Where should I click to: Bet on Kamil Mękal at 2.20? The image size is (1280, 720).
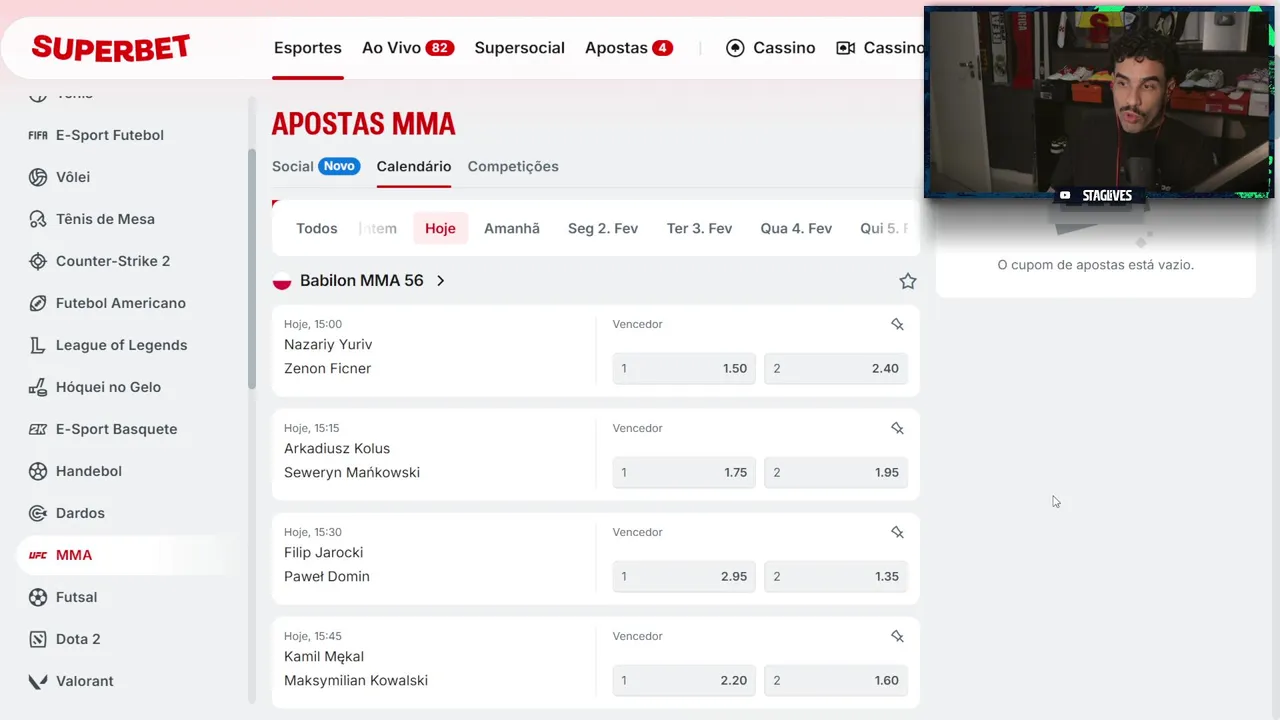(684, 680)
